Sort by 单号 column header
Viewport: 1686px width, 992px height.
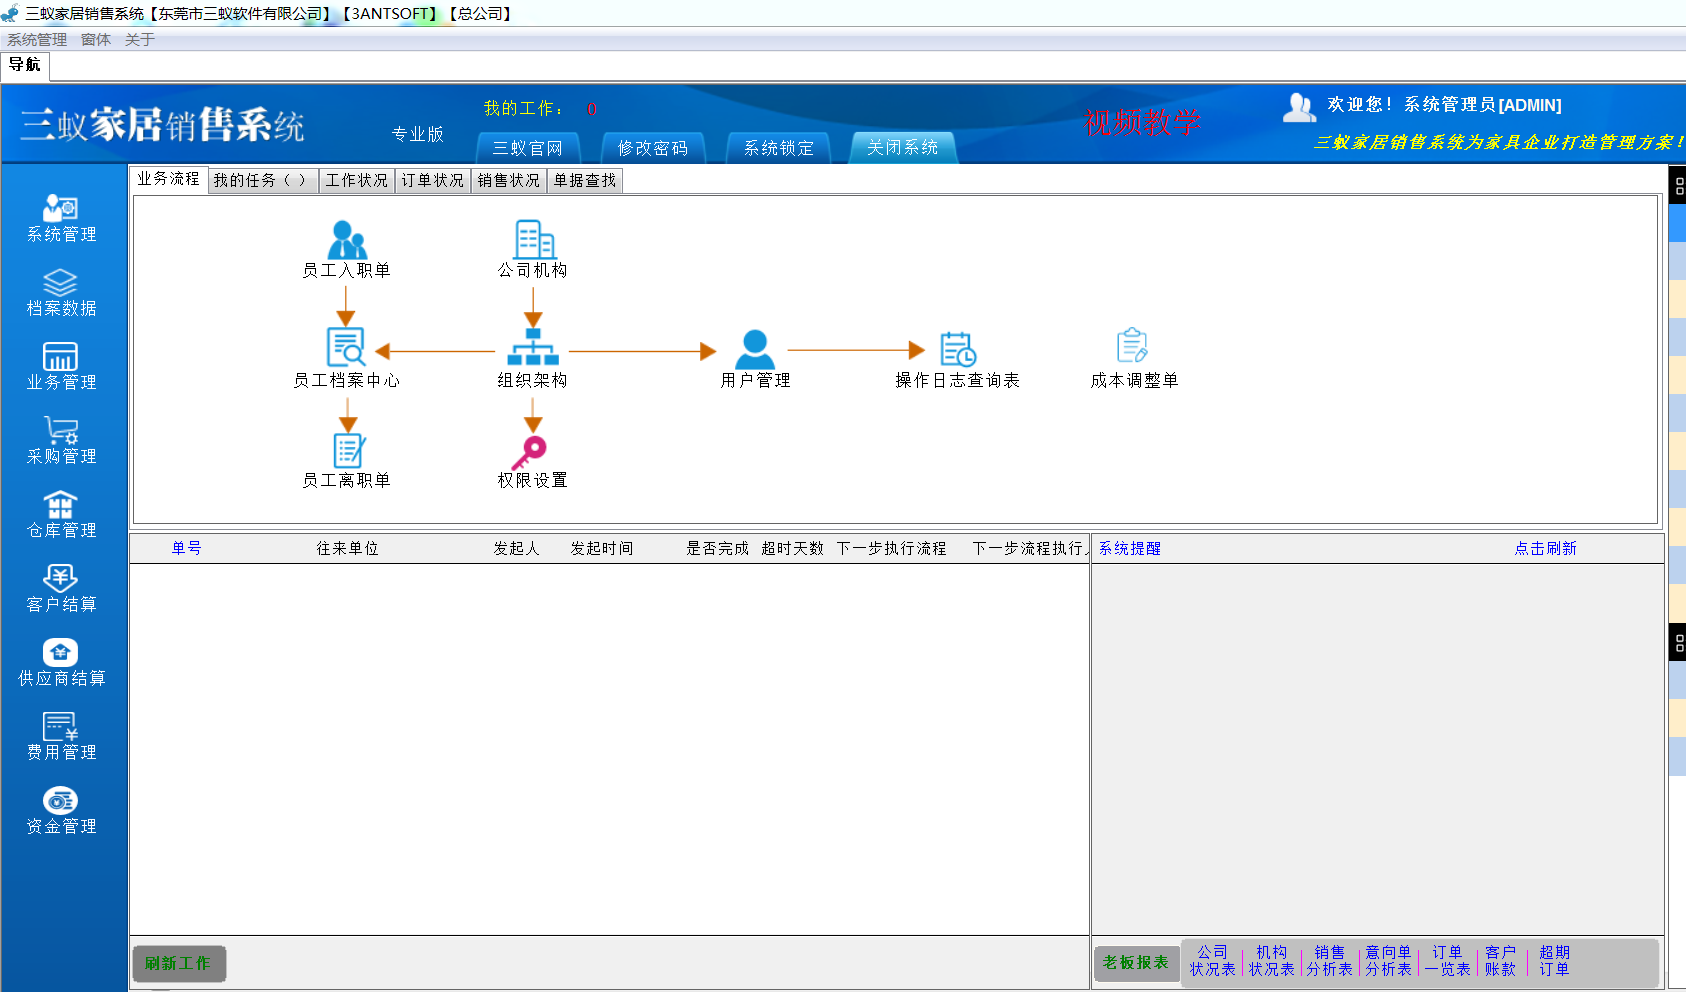[186, 548]
